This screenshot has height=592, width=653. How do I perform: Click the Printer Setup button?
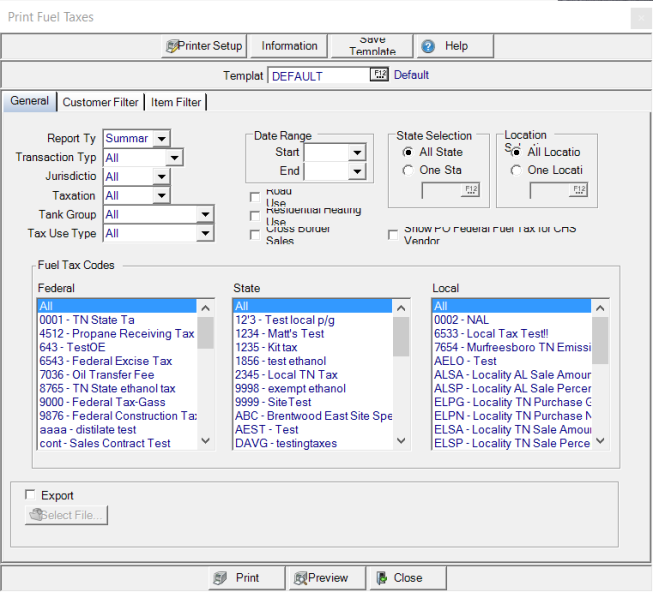pyautogui.click(x=204, y=46)
